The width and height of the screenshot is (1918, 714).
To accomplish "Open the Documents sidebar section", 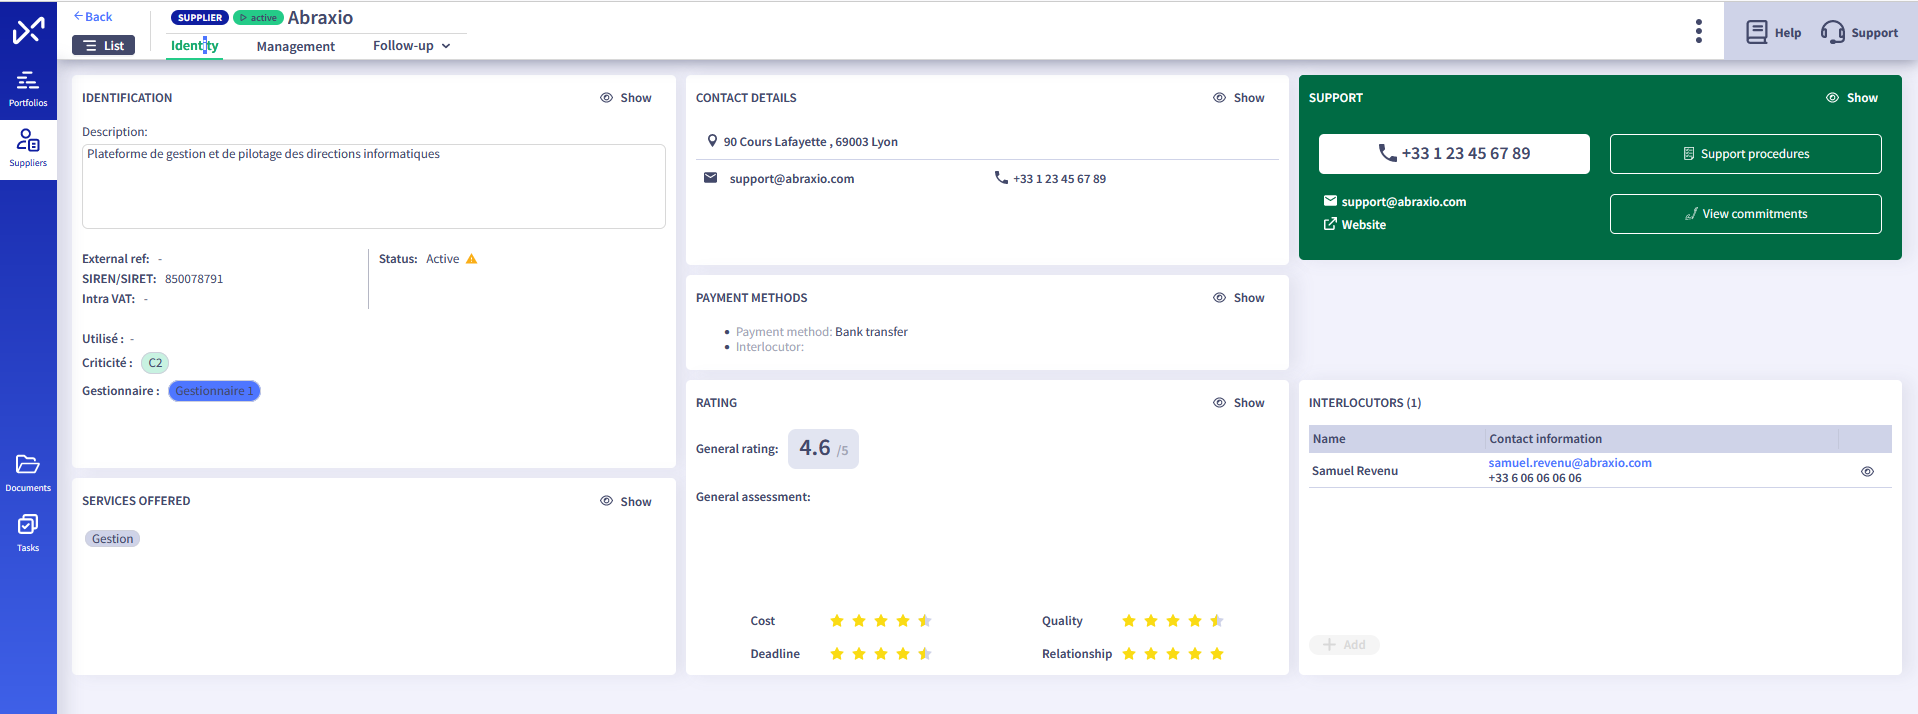I will (x=28, y=473).
